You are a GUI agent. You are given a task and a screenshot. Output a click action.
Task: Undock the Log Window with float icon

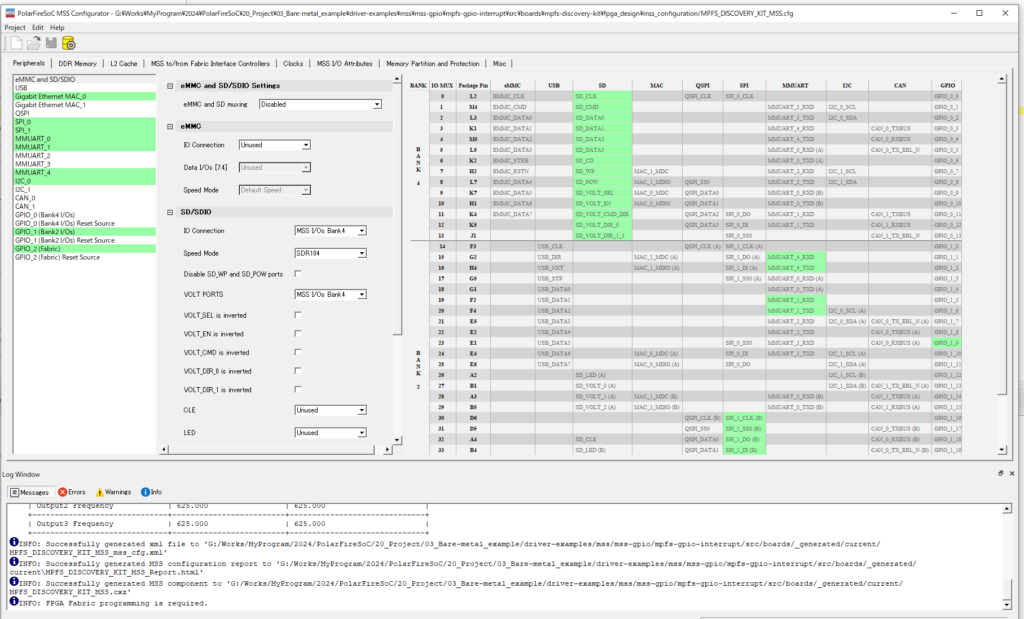(x=1001, y=473)
